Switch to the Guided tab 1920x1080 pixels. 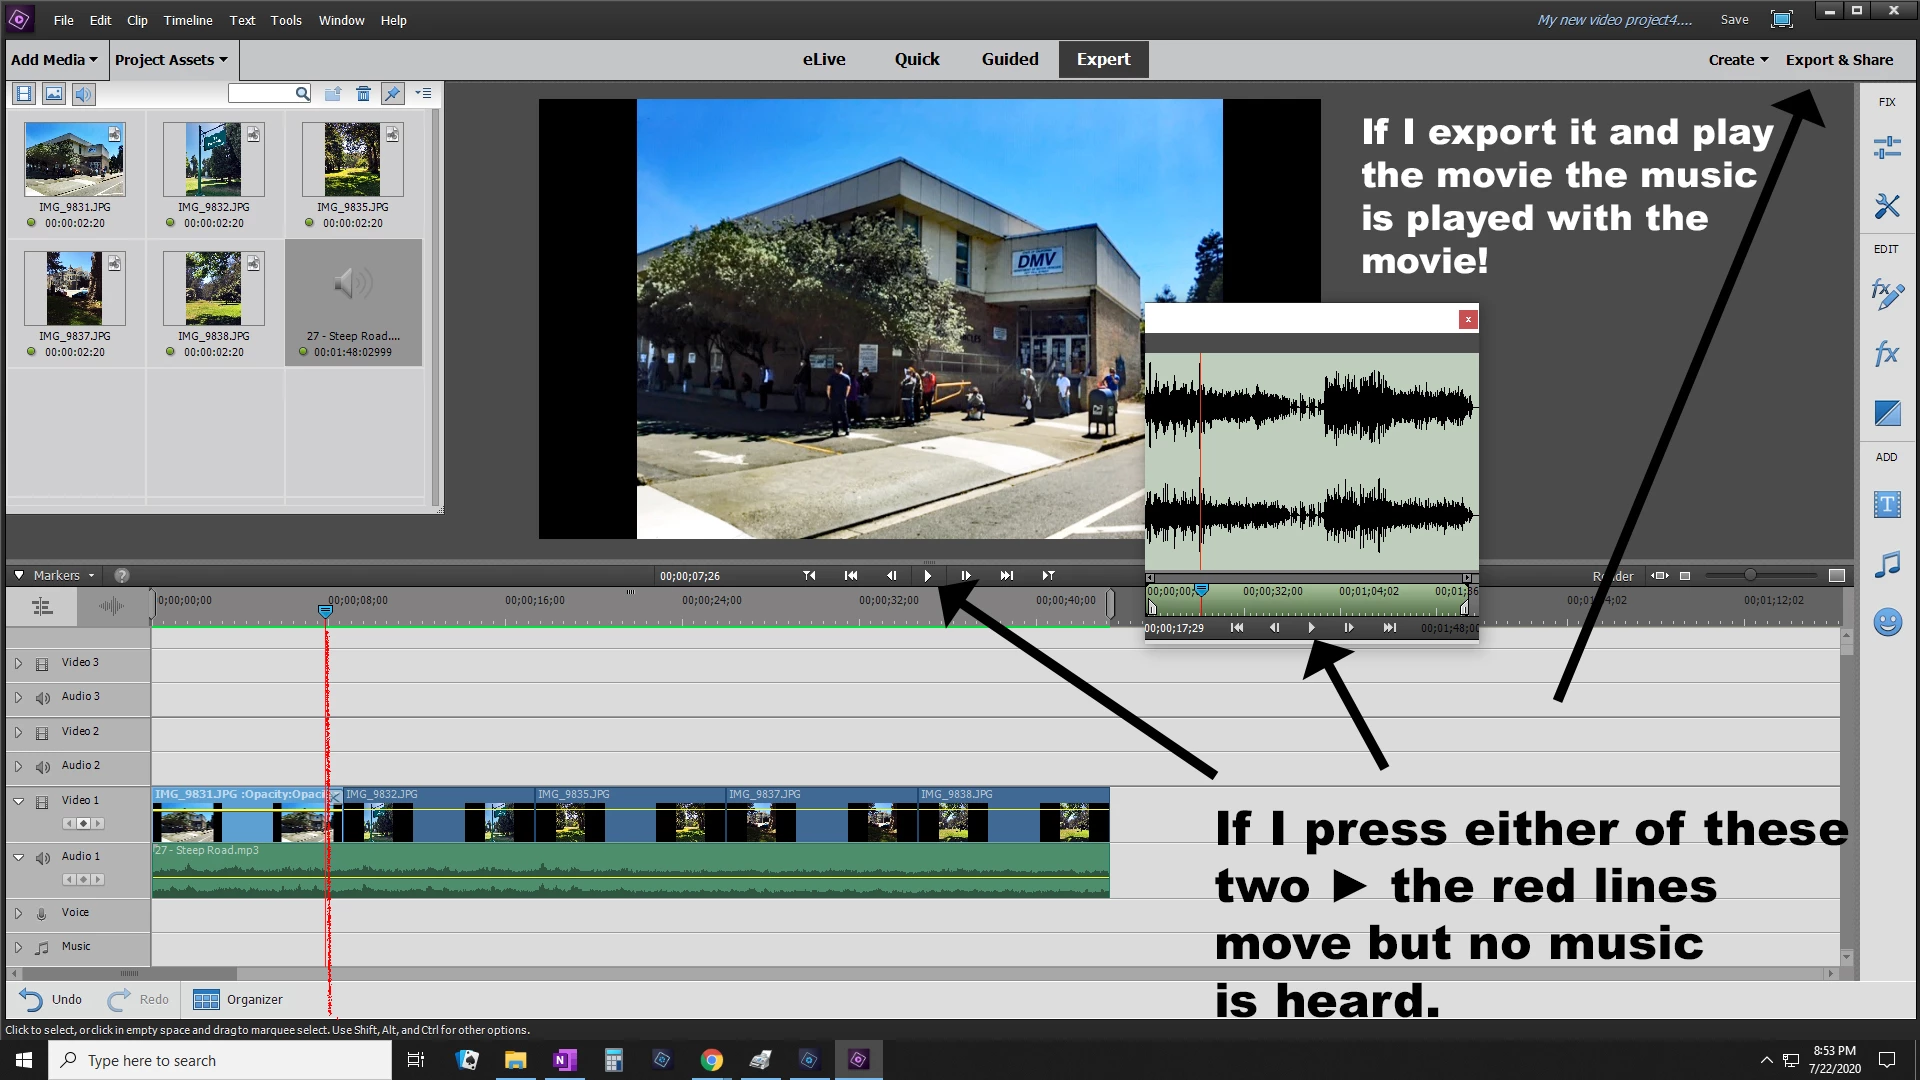click(1009, 59)
